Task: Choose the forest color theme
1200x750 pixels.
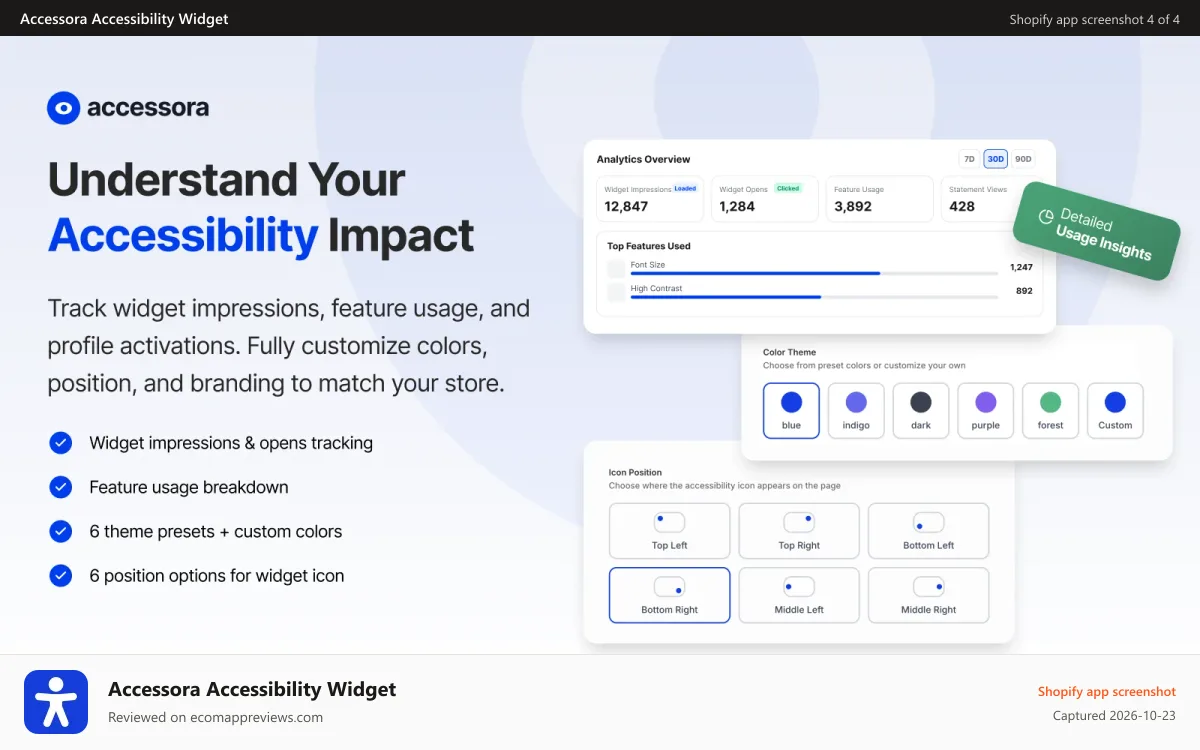Action: [x=1050, y=411]
